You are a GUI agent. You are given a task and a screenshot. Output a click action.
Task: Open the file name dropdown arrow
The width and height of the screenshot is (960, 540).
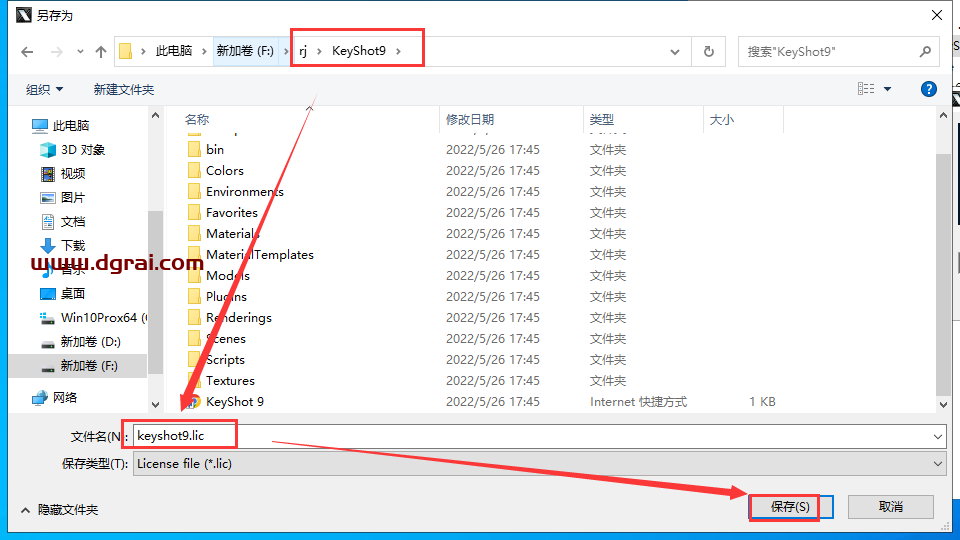click(937, 437)
